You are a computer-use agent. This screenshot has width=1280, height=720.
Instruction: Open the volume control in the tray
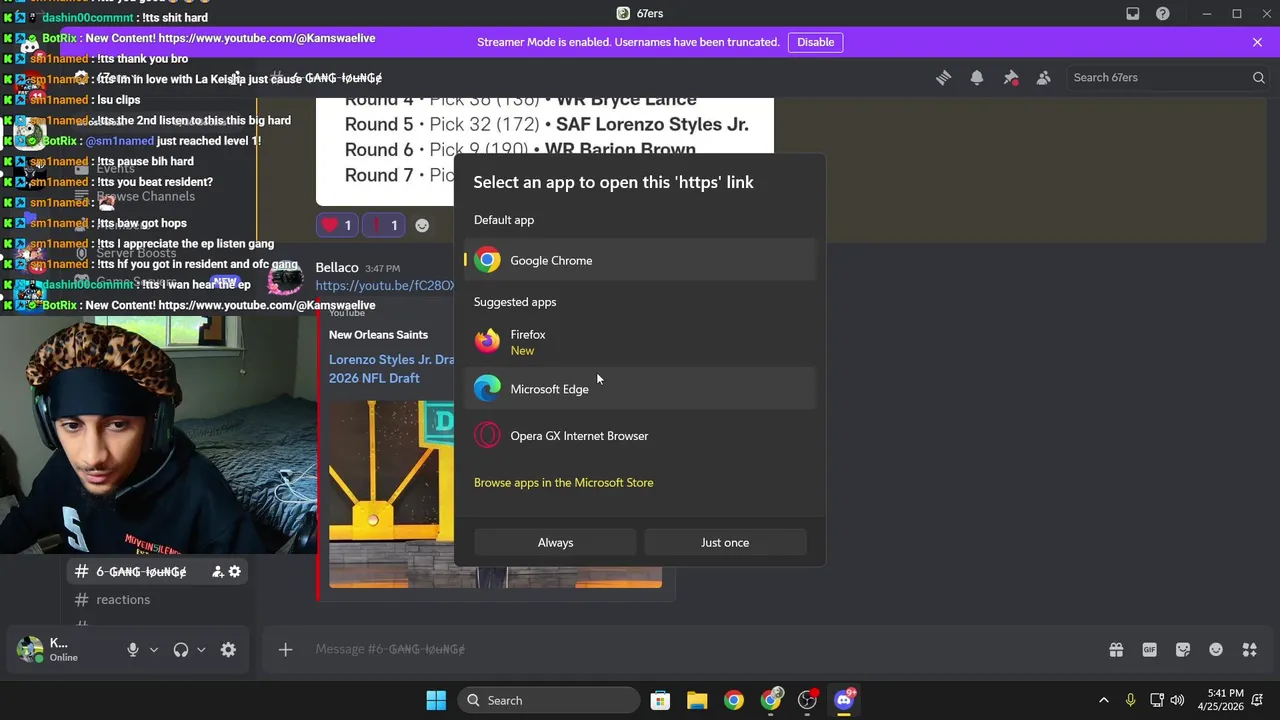pos(1177,700)
